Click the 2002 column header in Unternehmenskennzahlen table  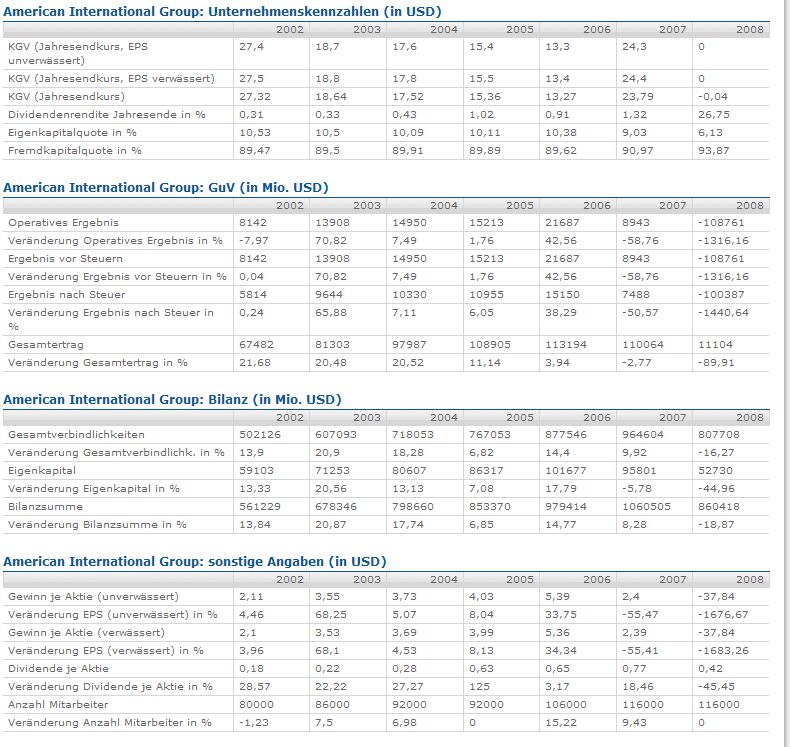point(290,30)
